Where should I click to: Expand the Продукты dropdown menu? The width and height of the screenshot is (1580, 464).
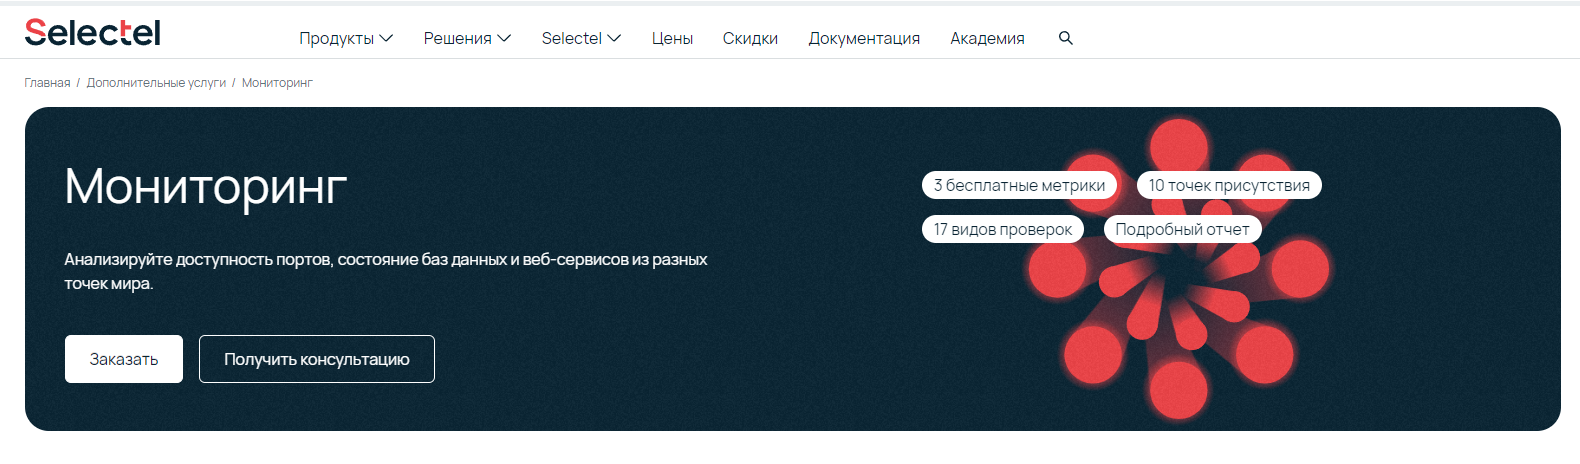click(x=346, y=38)
